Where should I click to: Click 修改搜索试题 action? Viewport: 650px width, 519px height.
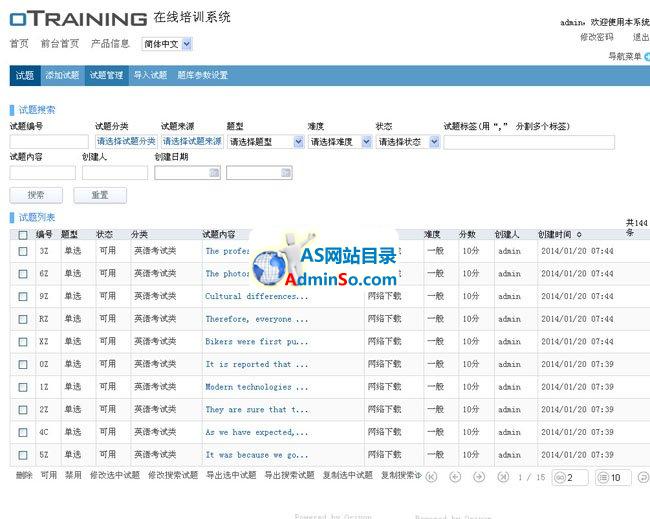point(173,475)
